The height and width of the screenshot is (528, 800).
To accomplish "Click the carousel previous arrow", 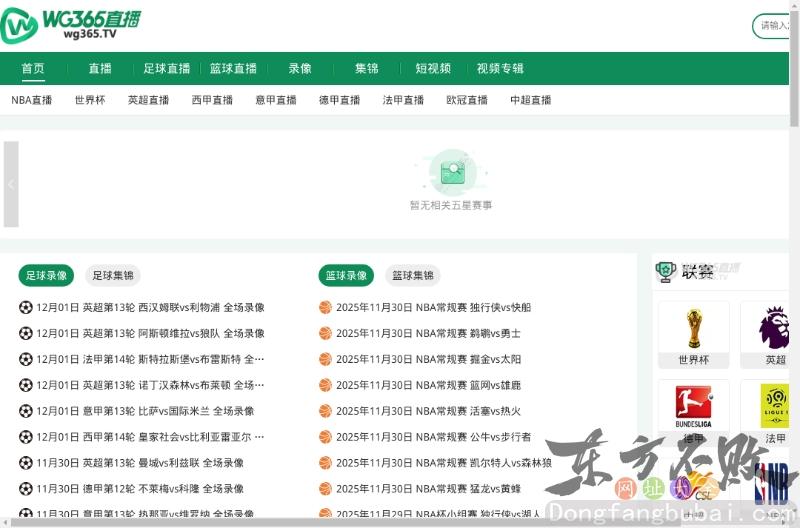I will [11, 184].
